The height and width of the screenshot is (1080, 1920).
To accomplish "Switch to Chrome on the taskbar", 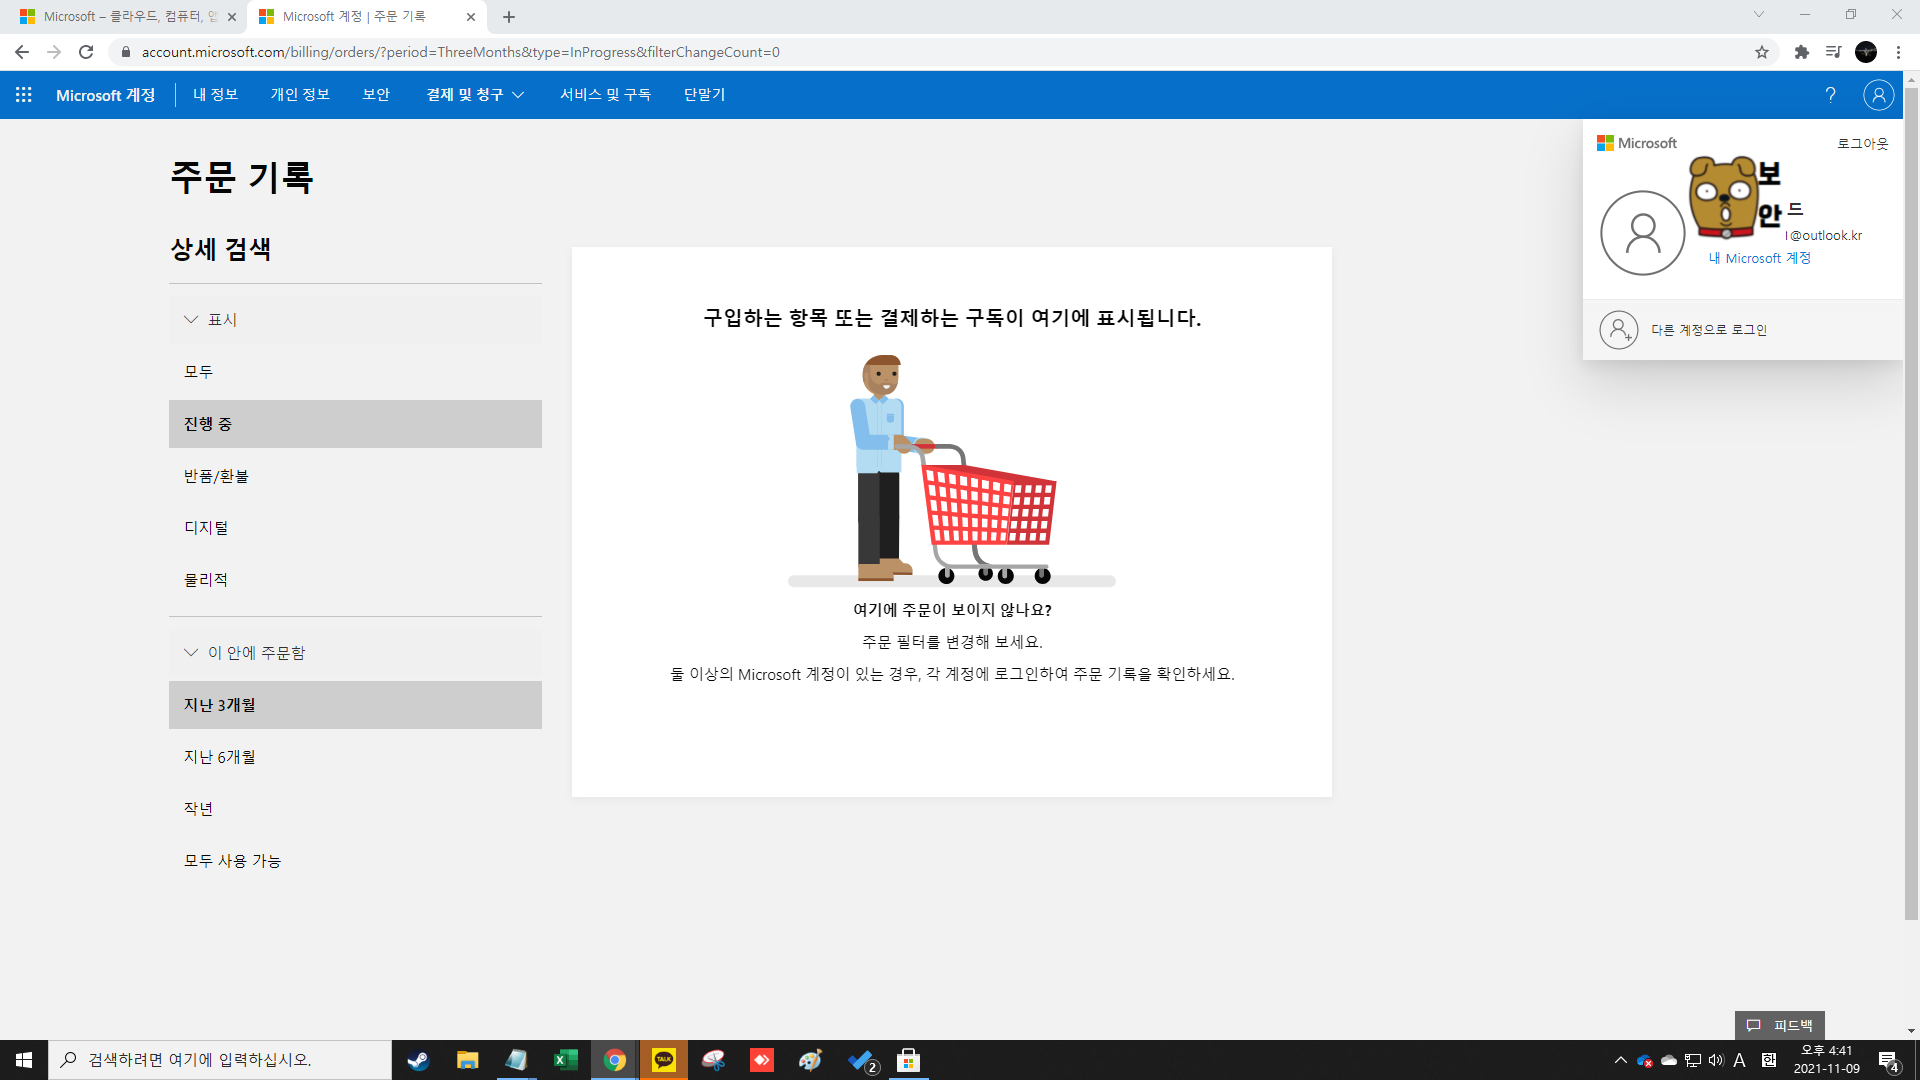I will tap(614, 1060).
